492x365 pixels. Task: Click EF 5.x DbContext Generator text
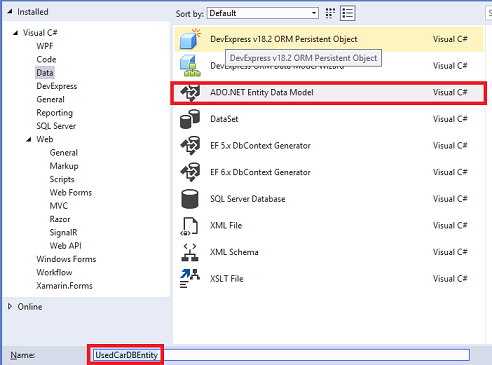(x=260, y=146)
